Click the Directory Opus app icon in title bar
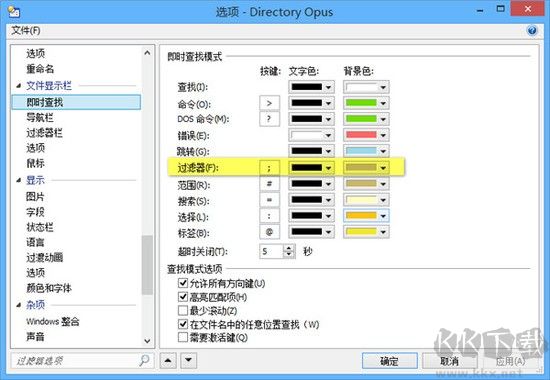Viewport: 550px width, 380px height. pos(14,12)
